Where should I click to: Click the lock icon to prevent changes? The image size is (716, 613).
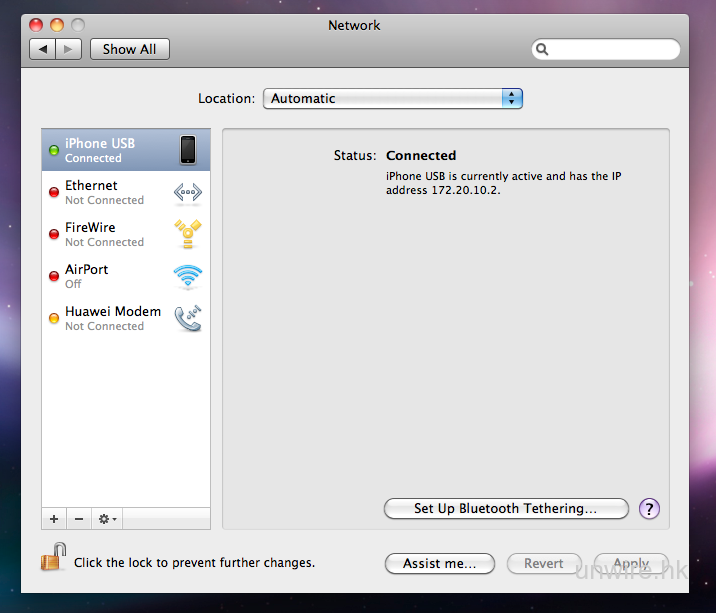[x=53, y=557]
